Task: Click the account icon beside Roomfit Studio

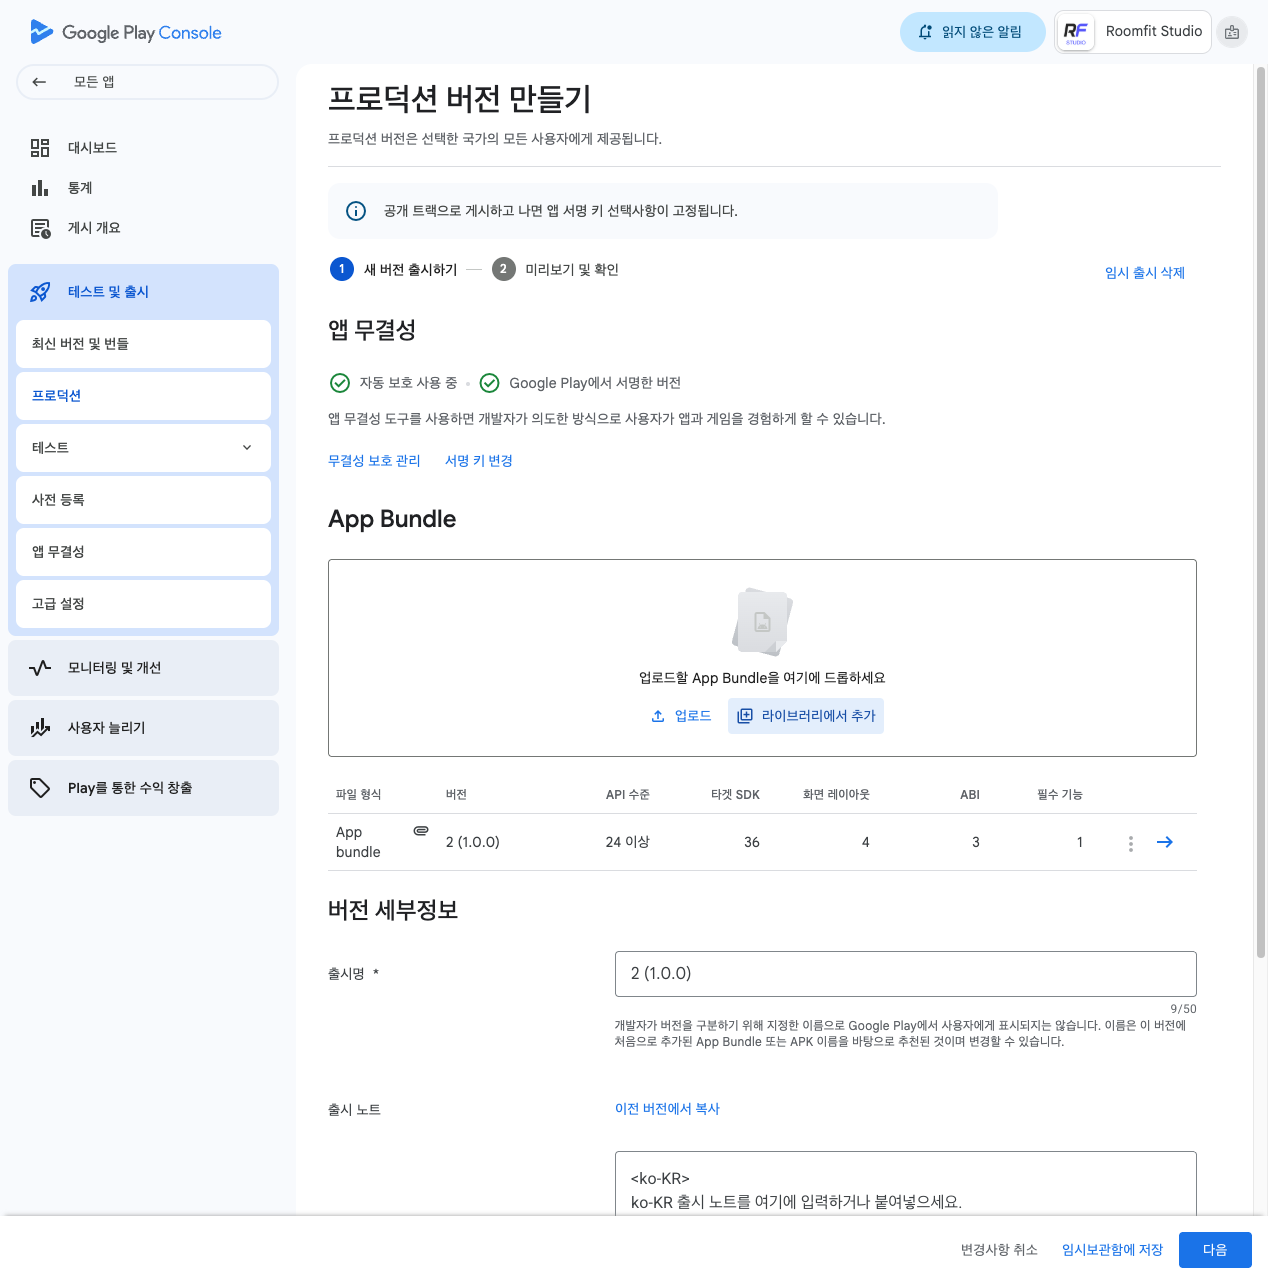Action: pyautogui.click(x=1232, y=32)
